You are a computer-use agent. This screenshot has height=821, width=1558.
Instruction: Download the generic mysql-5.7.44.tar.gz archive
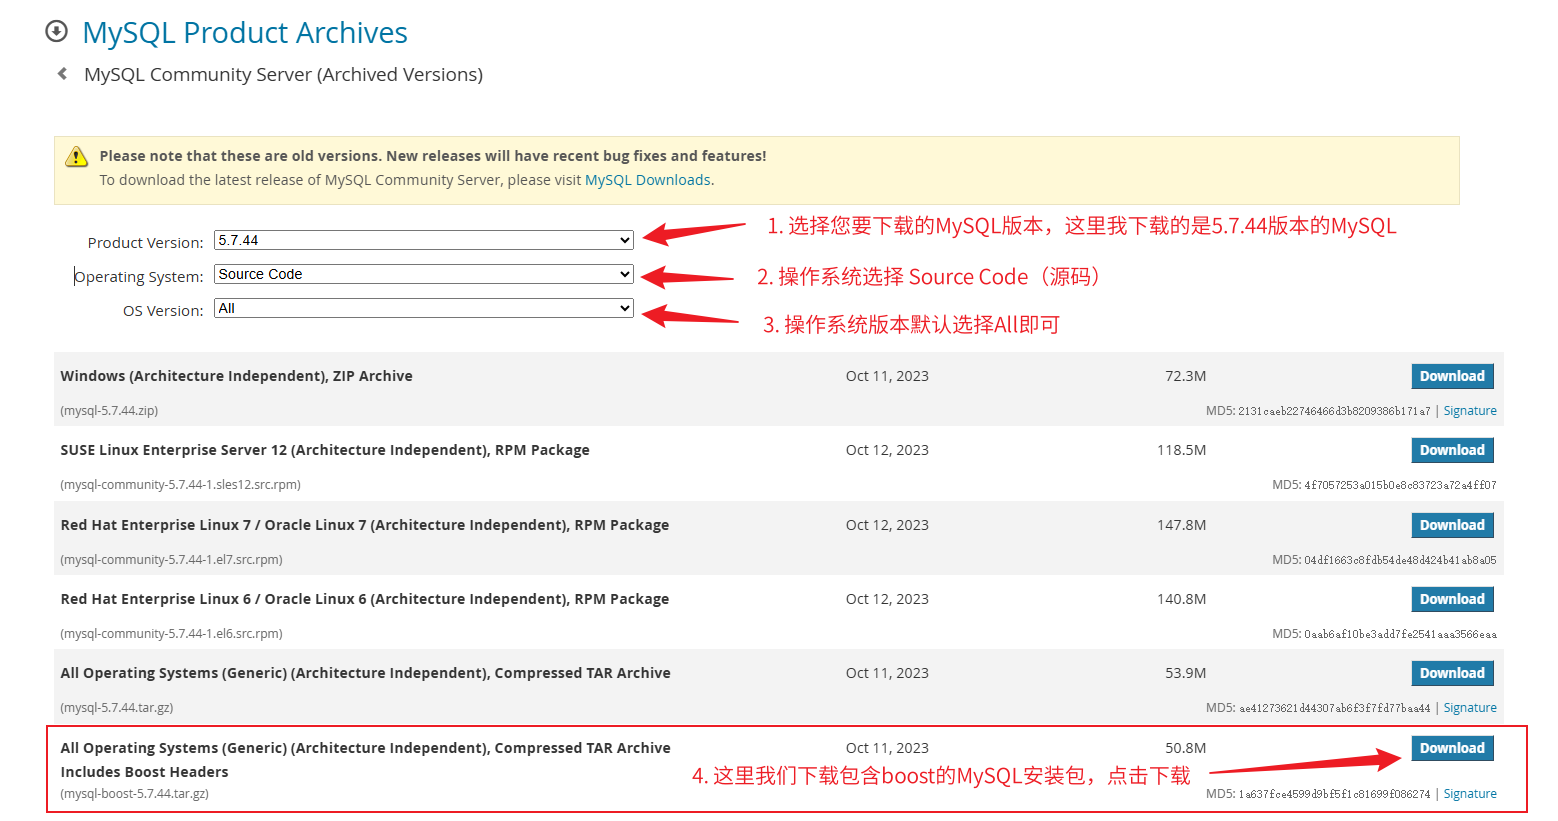point(1452,673)
